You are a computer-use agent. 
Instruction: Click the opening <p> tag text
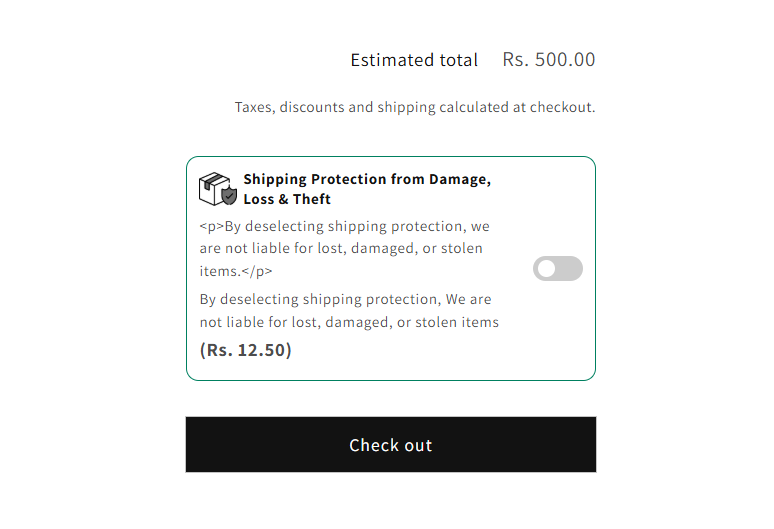click(212, 226)
